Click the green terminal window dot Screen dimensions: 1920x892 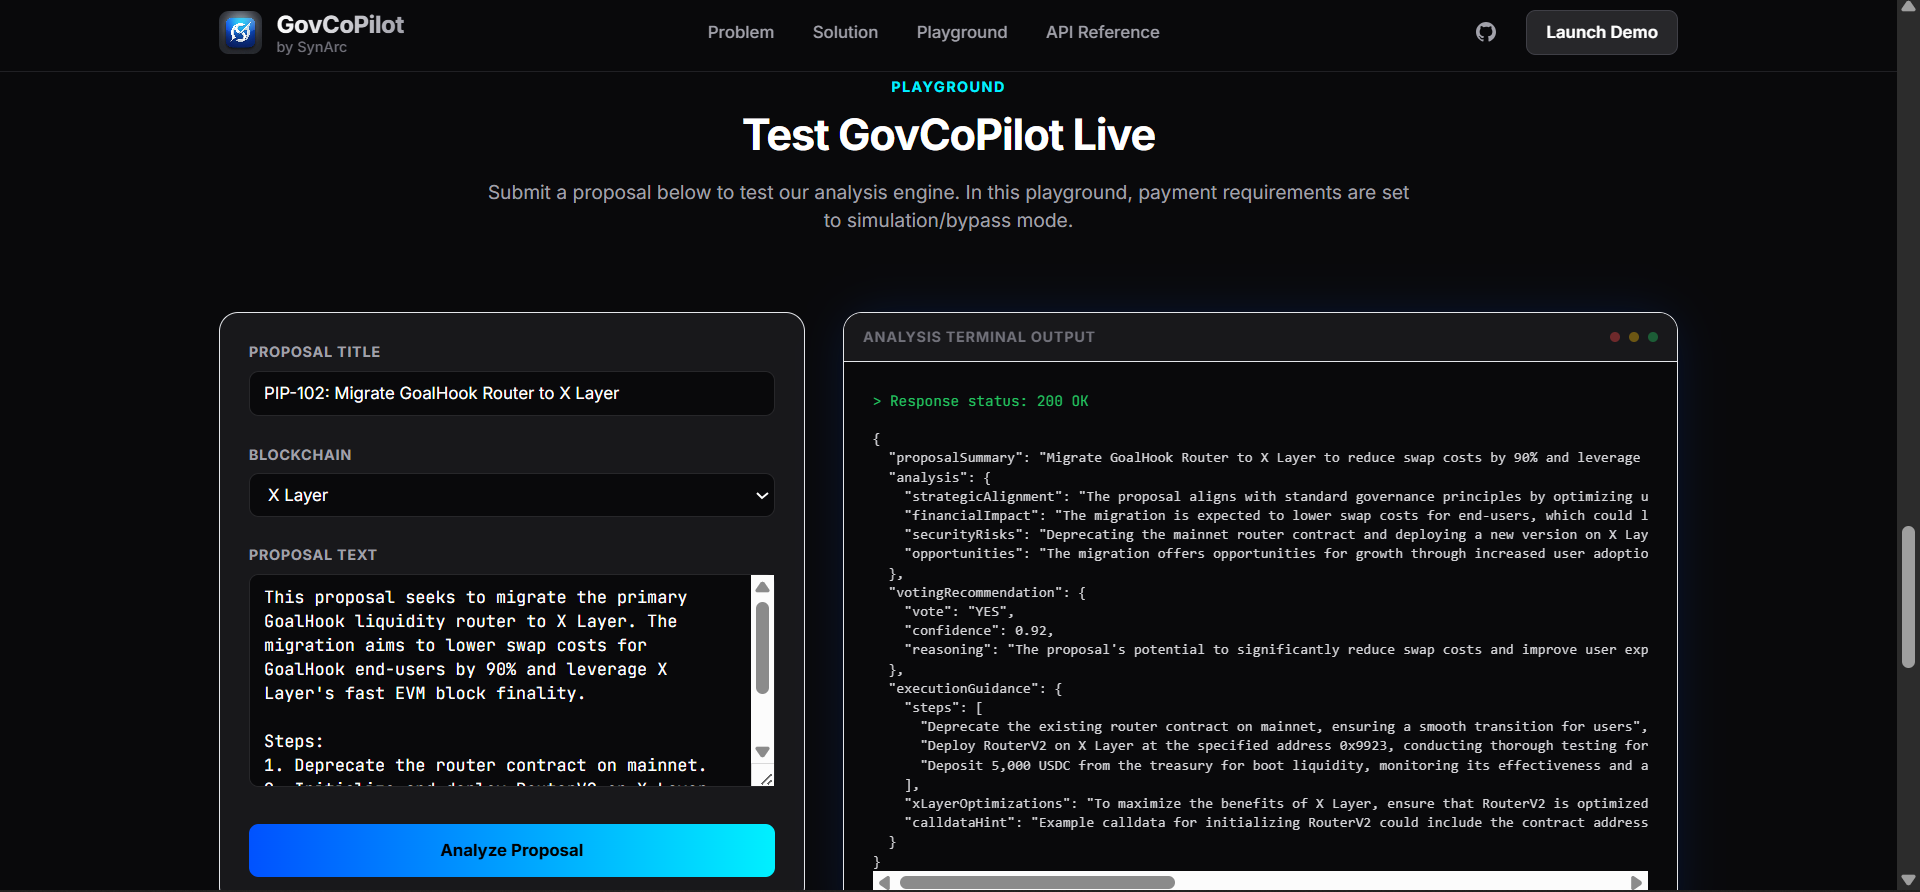(1653, 337)
